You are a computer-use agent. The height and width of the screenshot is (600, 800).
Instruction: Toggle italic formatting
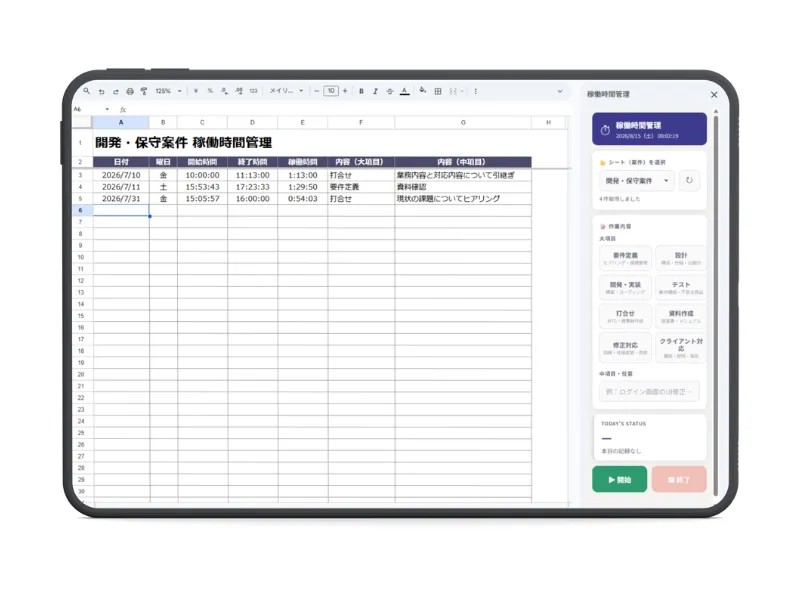point(376,91)
